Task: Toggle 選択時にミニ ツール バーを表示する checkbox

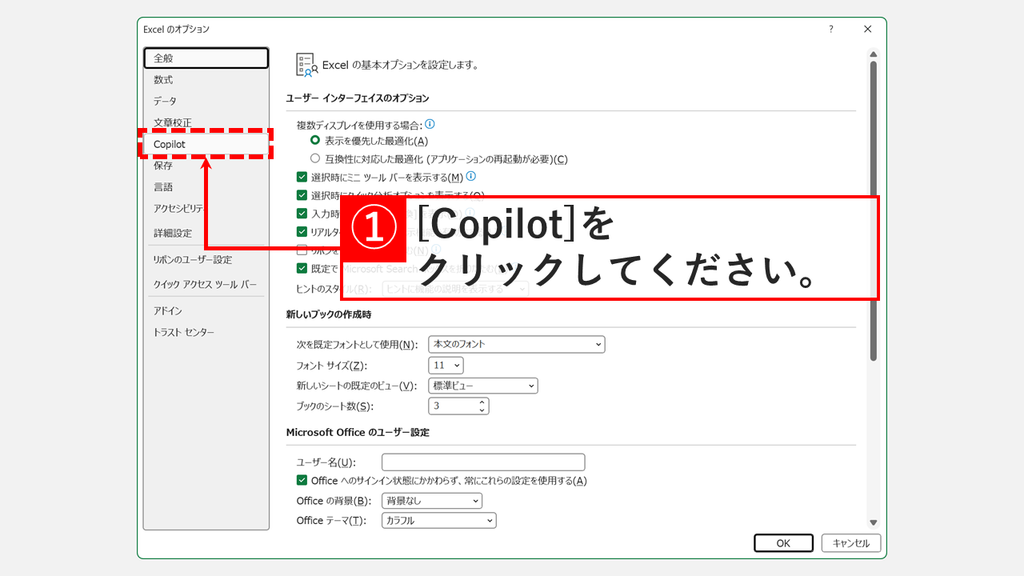Action: pyautogui.click(x=302, y=177)
